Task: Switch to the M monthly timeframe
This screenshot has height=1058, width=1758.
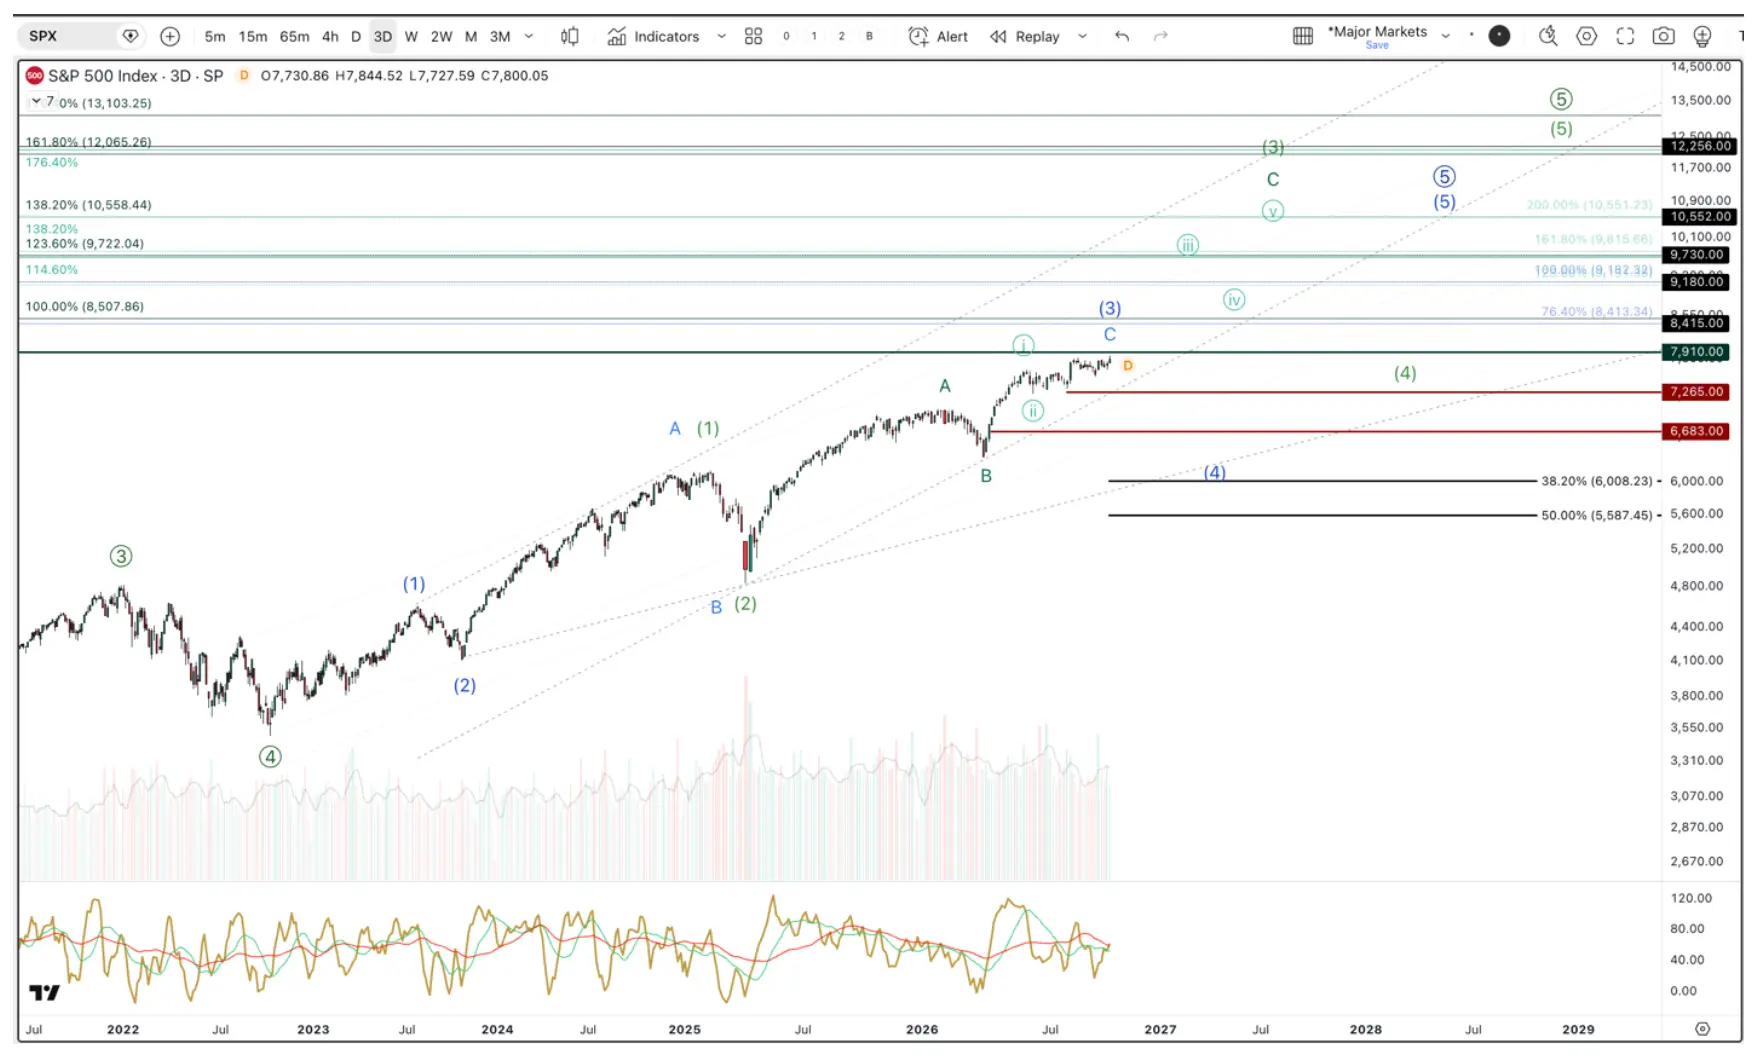Action: coord(471,36)
